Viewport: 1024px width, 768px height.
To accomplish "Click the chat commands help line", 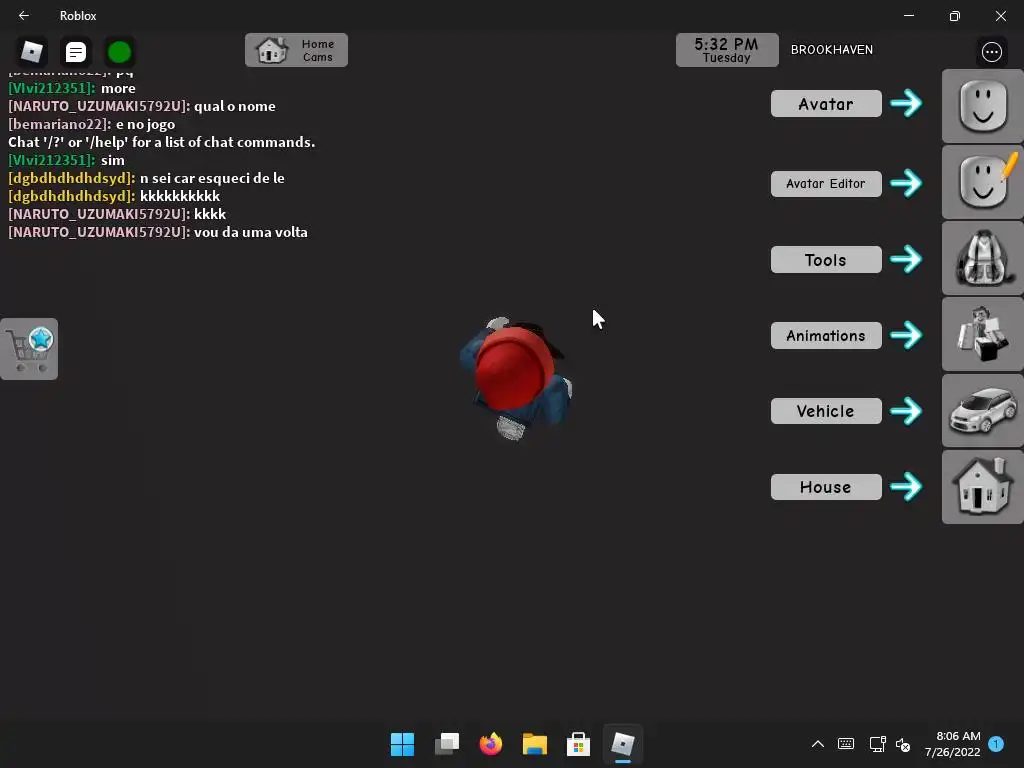I will (161, 142).
